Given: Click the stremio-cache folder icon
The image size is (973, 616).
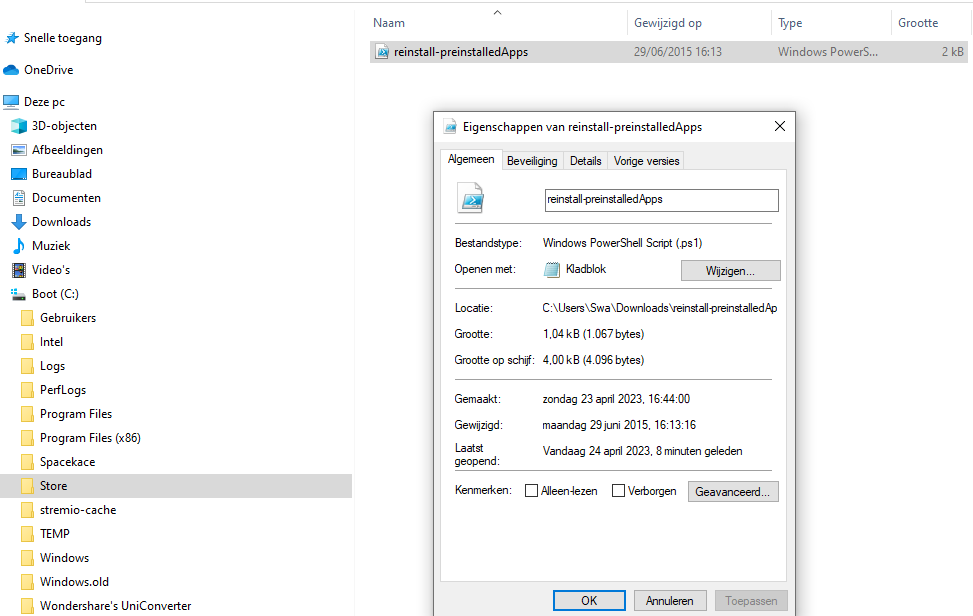Looking at the screenshot, I should [27, 510].
